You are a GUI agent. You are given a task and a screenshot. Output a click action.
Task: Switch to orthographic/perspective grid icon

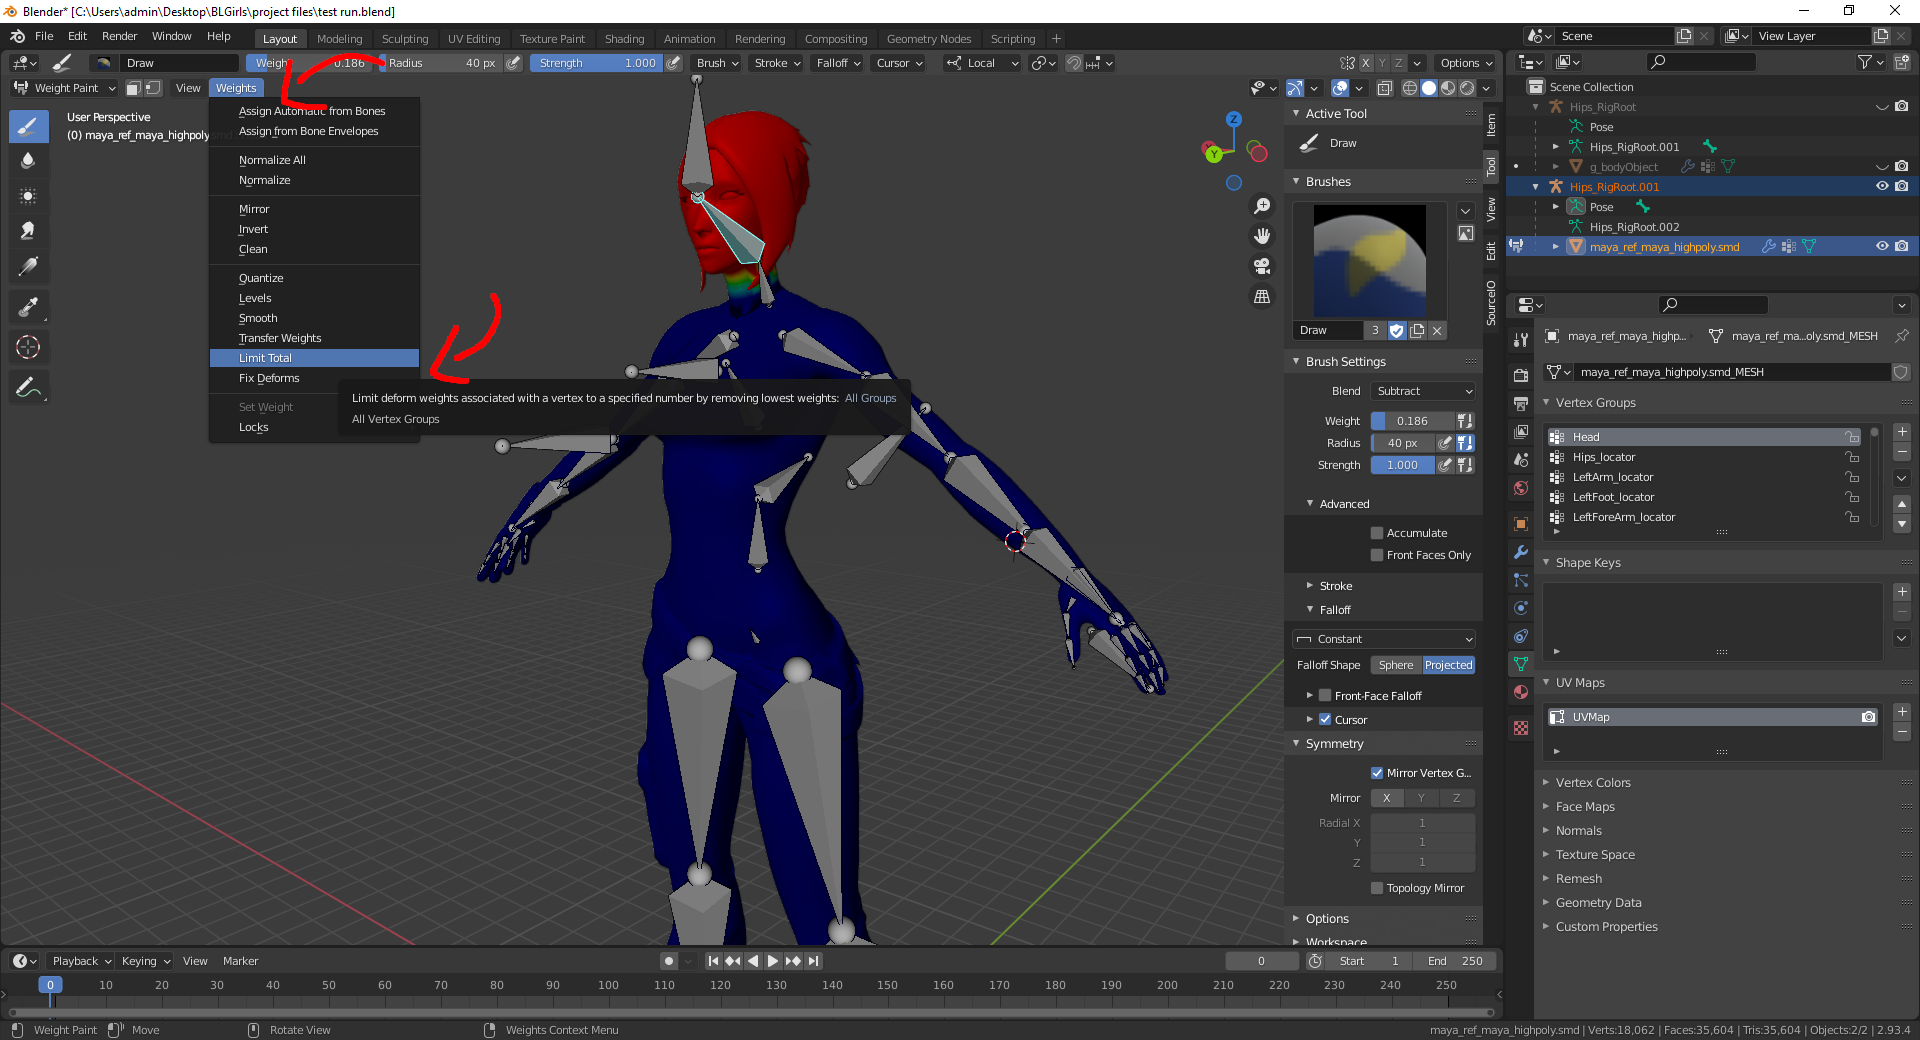point(1262,297)
